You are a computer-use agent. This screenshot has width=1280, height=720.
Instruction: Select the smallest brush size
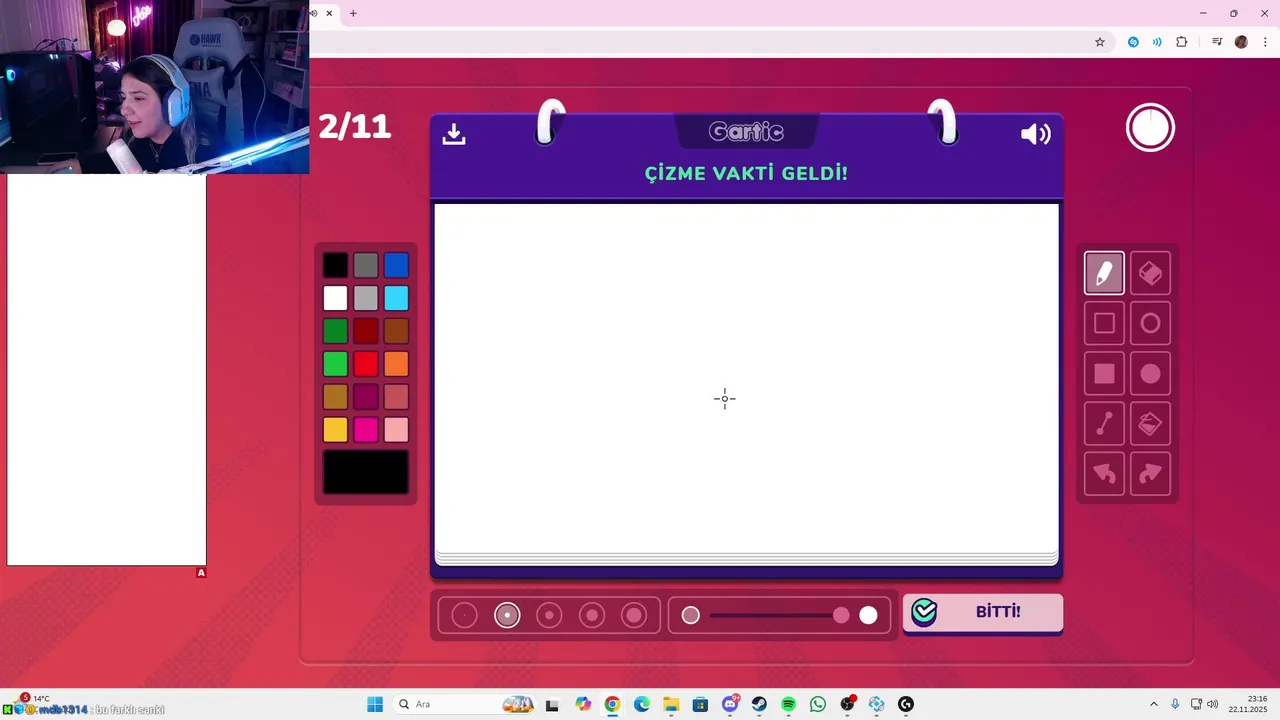pyautogui.click(x=464, y=616)
